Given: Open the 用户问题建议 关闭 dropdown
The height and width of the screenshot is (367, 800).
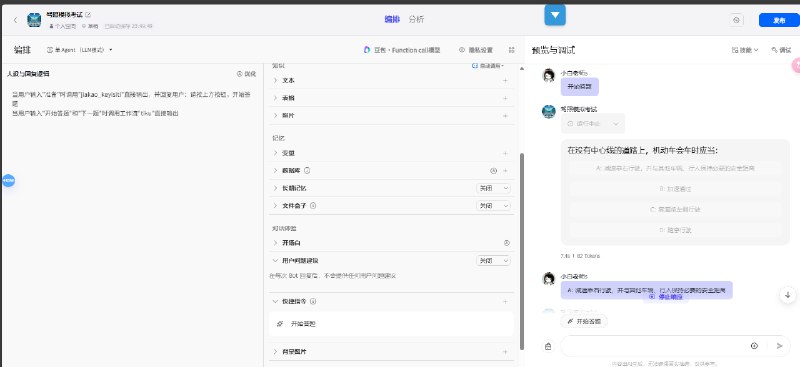Looking at the screenshot, I should click(x=493, y=260).
